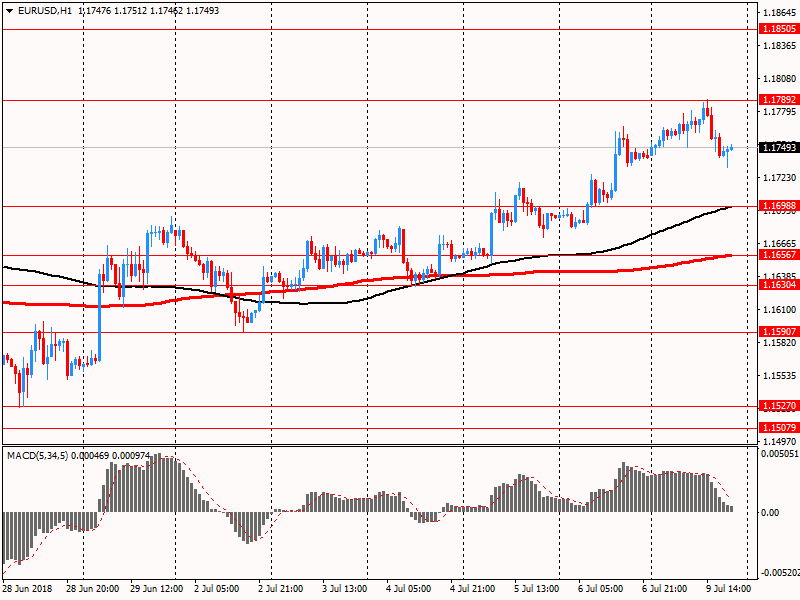This screenshot has height=600, width=800.
Task: Click the 1.16304 red level label
Action: 779,285
